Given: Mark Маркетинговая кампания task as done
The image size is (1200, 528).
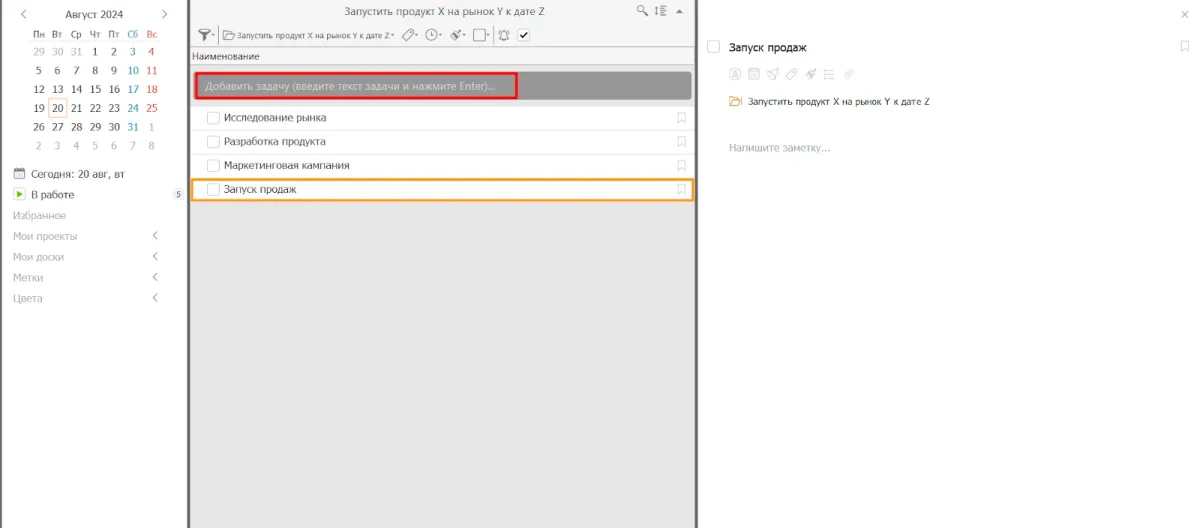Looking at the screenshot, I should pyautogui.click(x=213, y=166).
